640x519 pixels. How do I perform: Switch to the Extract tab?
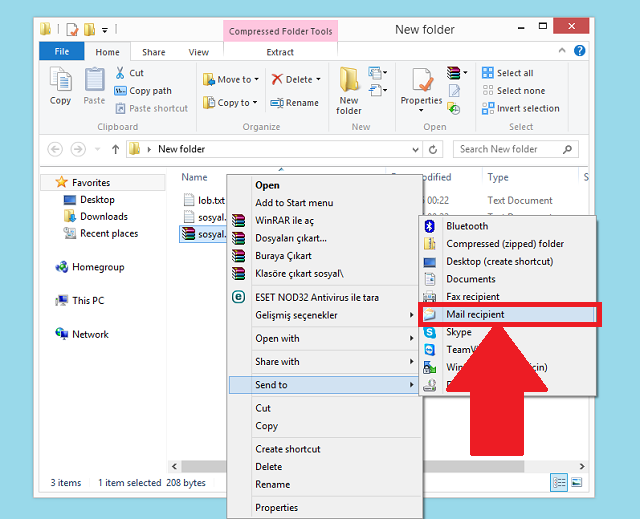(280, 52)
